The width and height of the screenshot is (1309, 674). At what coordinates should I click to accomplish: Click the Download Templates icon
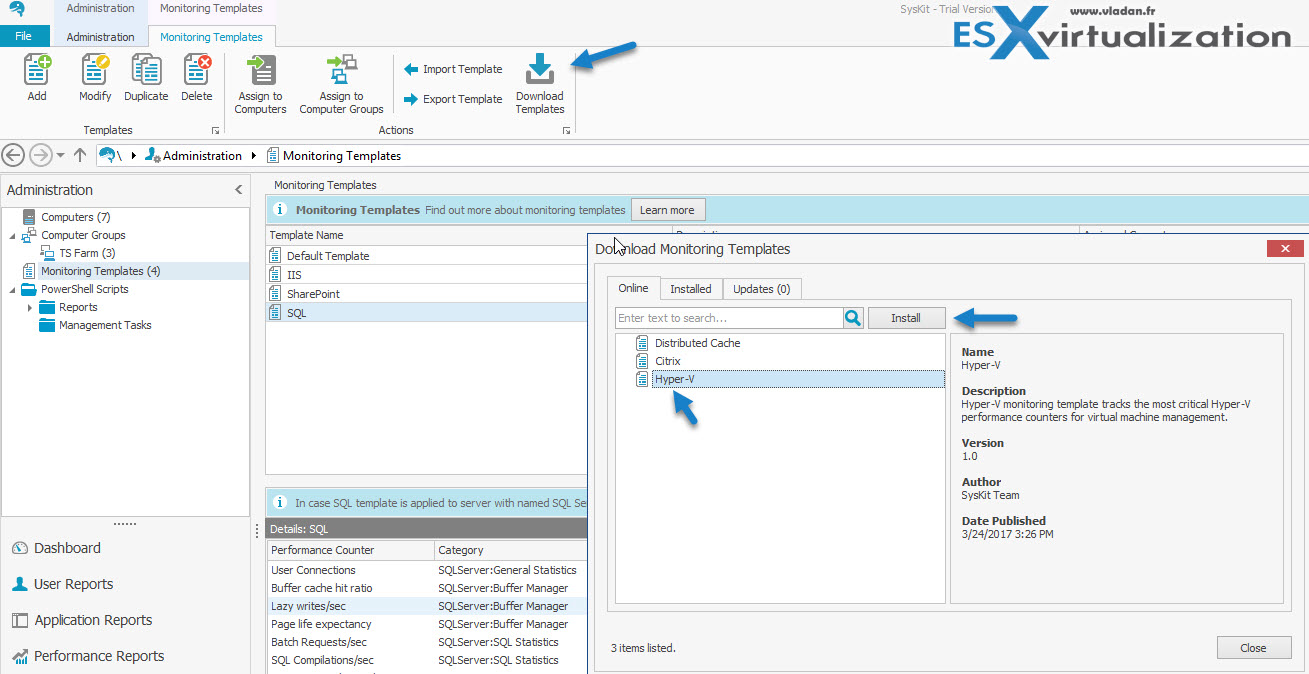tap(540, 70)
